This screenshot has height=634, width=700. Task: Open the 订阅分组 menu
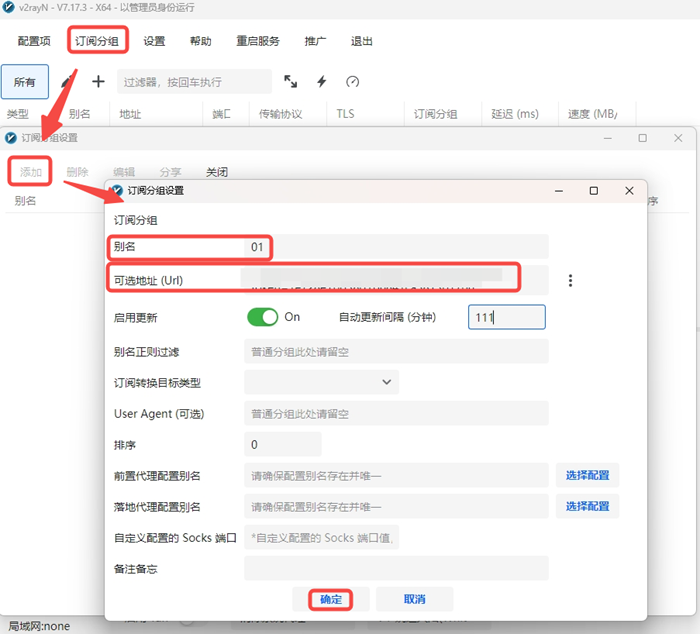tap(97, 41)
